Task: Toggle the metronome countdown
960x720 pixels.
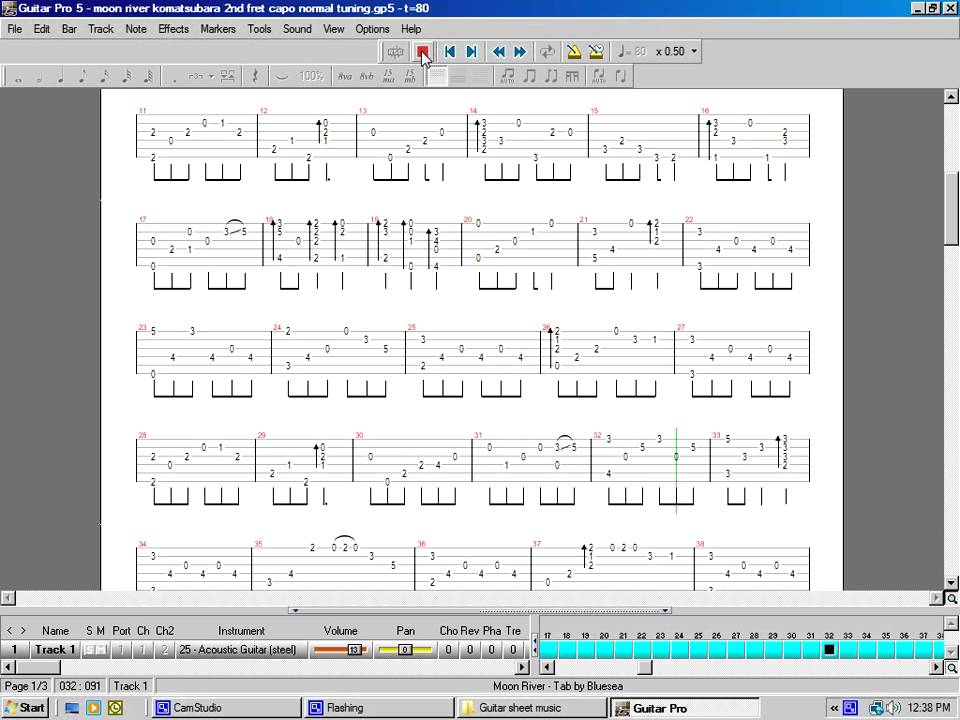Action: [596, 51]
